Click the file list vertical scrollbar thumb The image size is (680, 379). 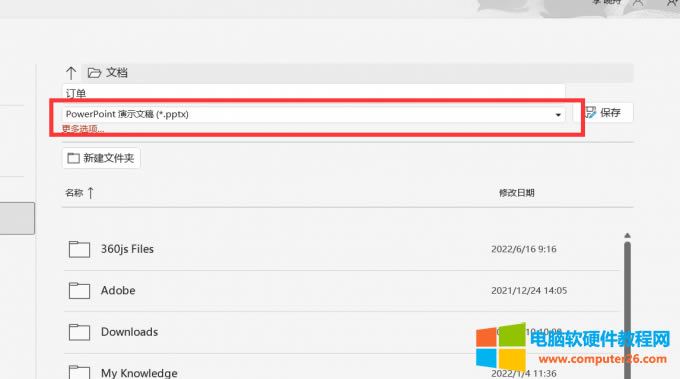tap(627, 310)
